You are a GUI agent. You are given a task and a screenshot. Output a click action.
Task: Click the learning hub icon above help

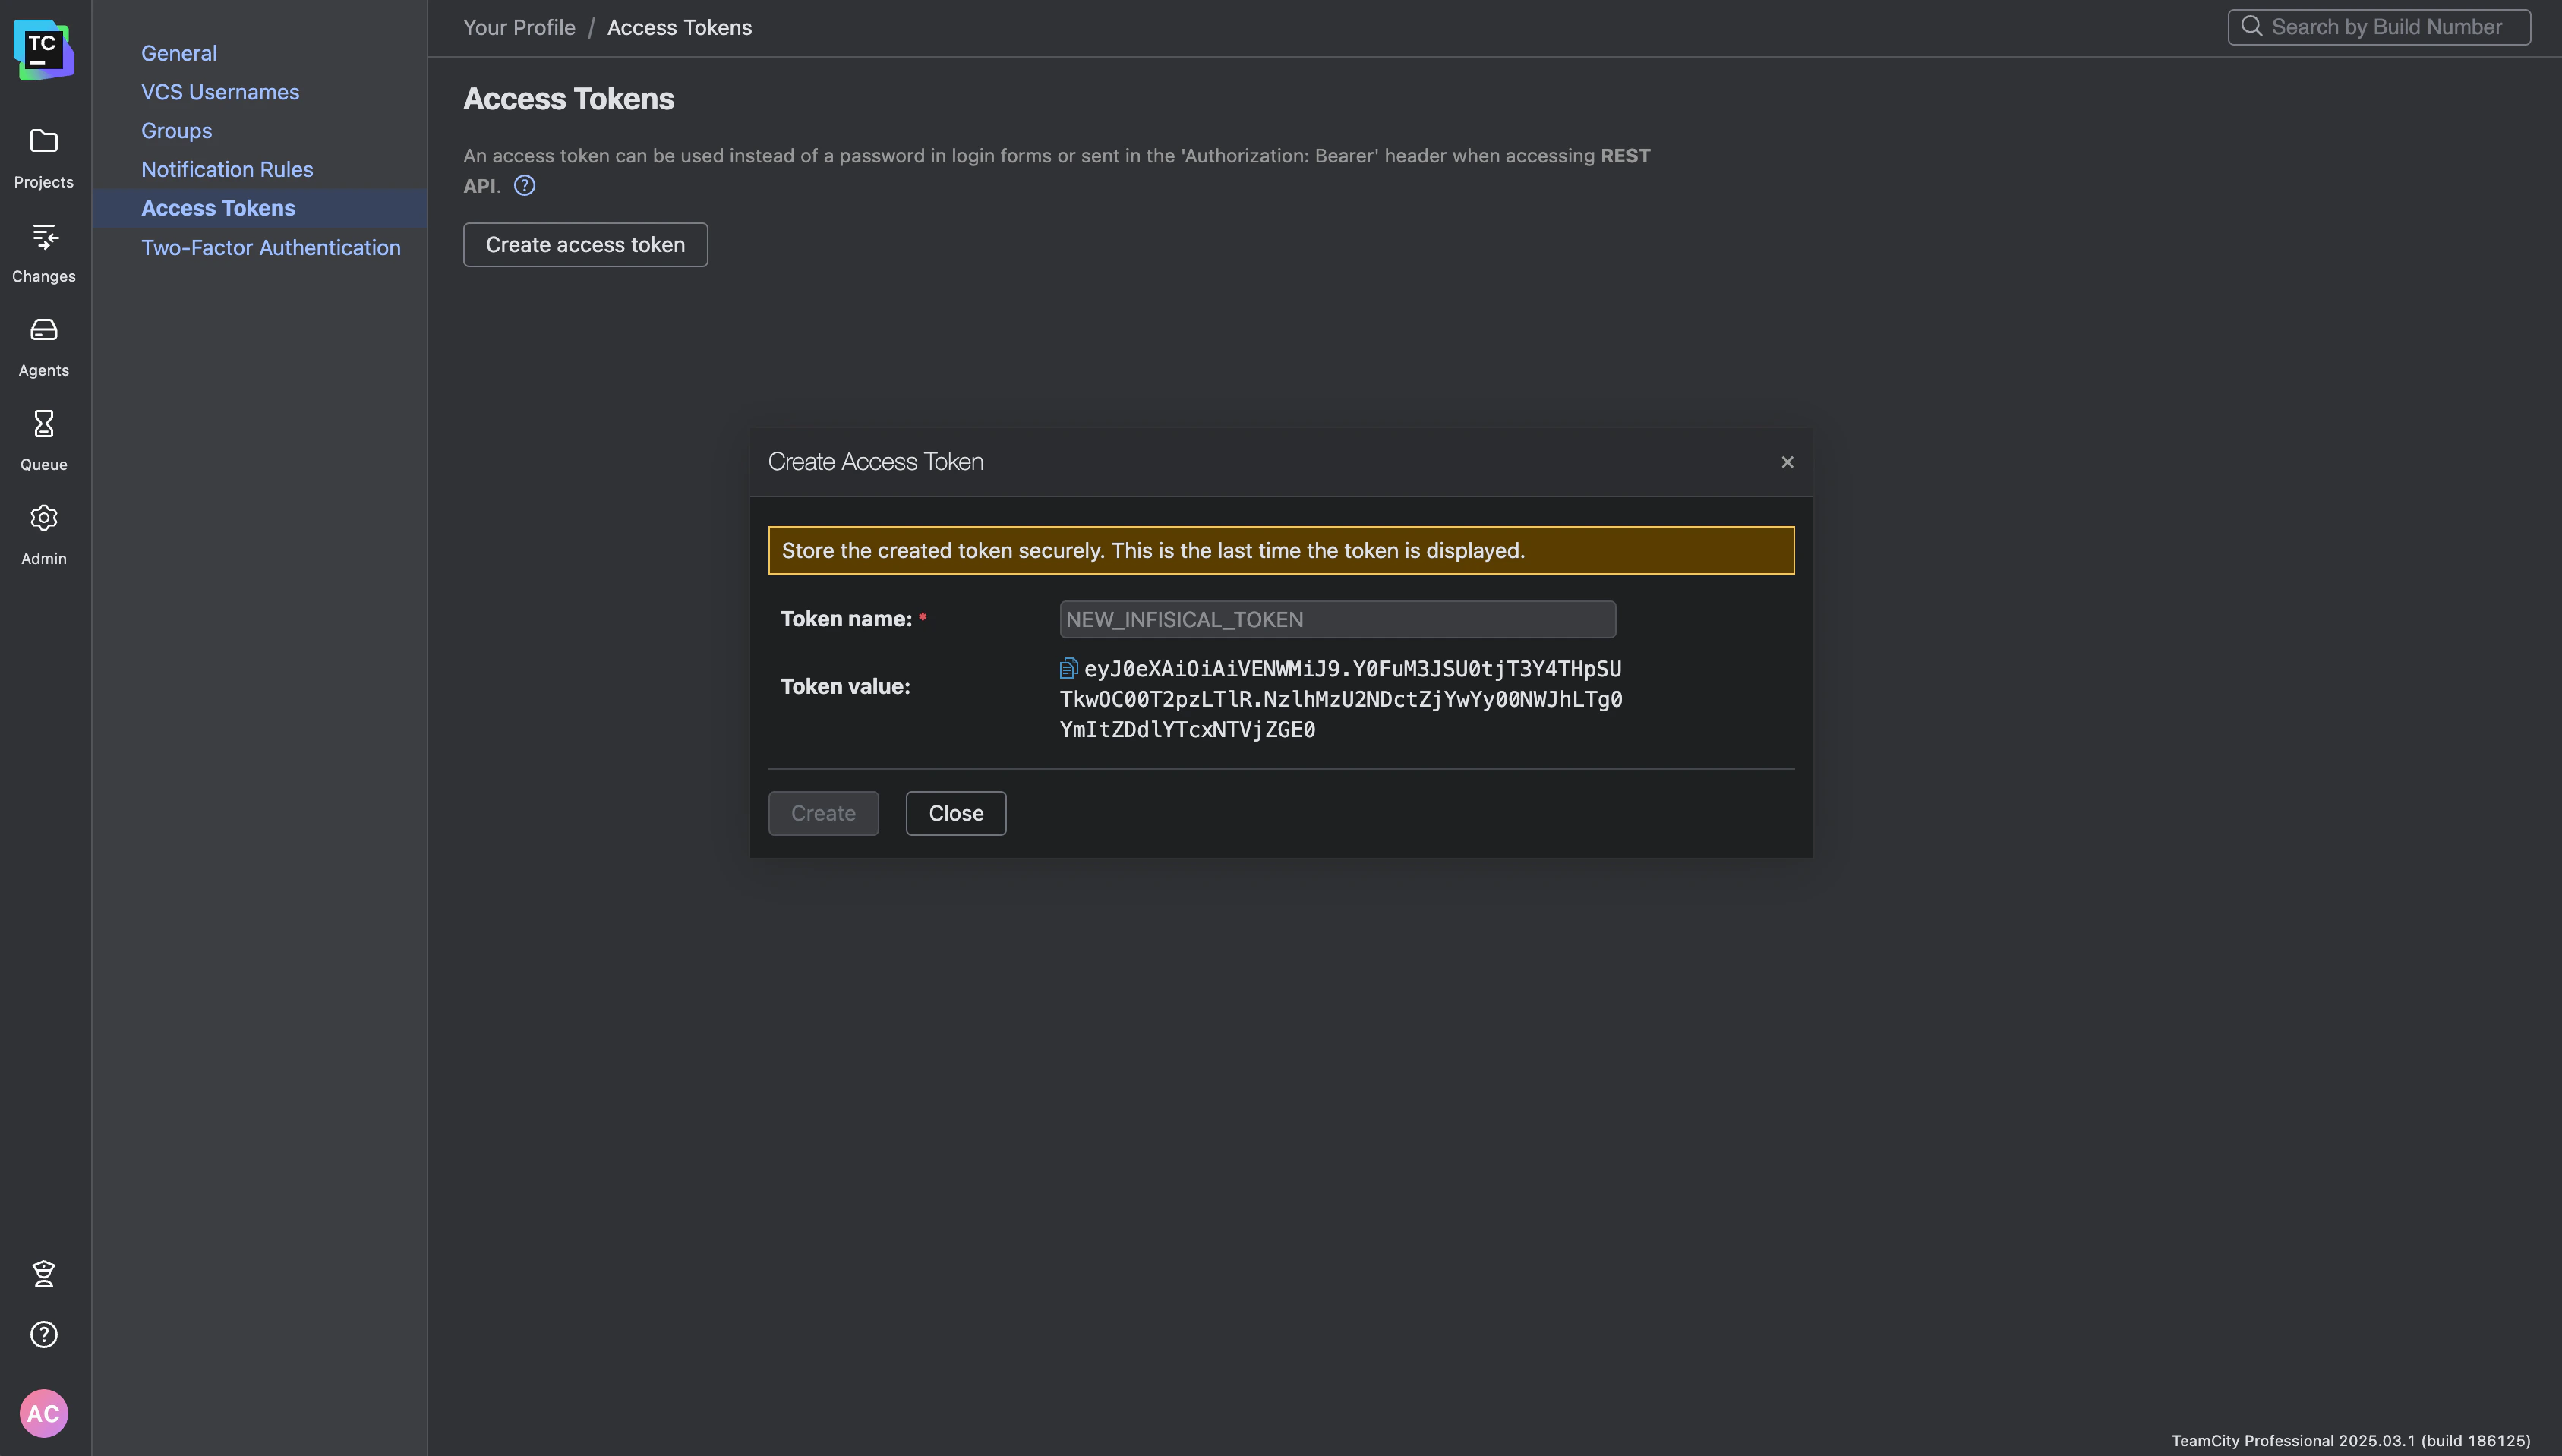[43, 1273]
